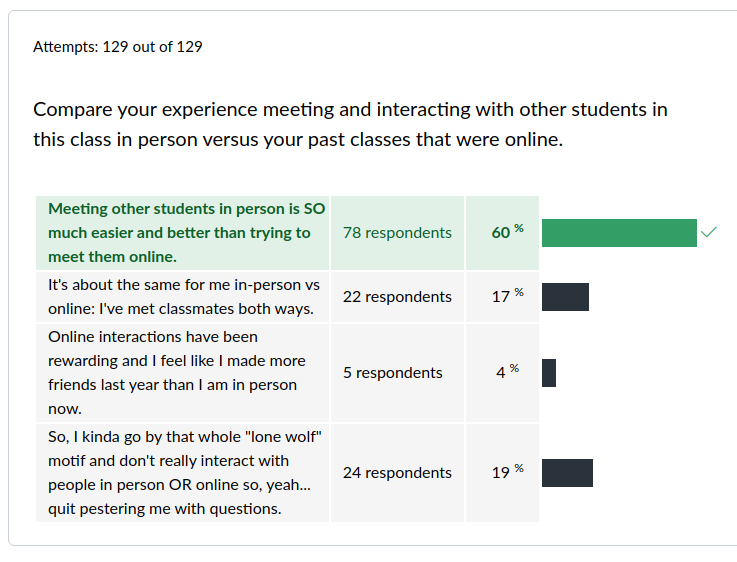Click the 'Attempts: 129 out of 129' text
This screenshot has width=737, height=562.
point(118,47)
